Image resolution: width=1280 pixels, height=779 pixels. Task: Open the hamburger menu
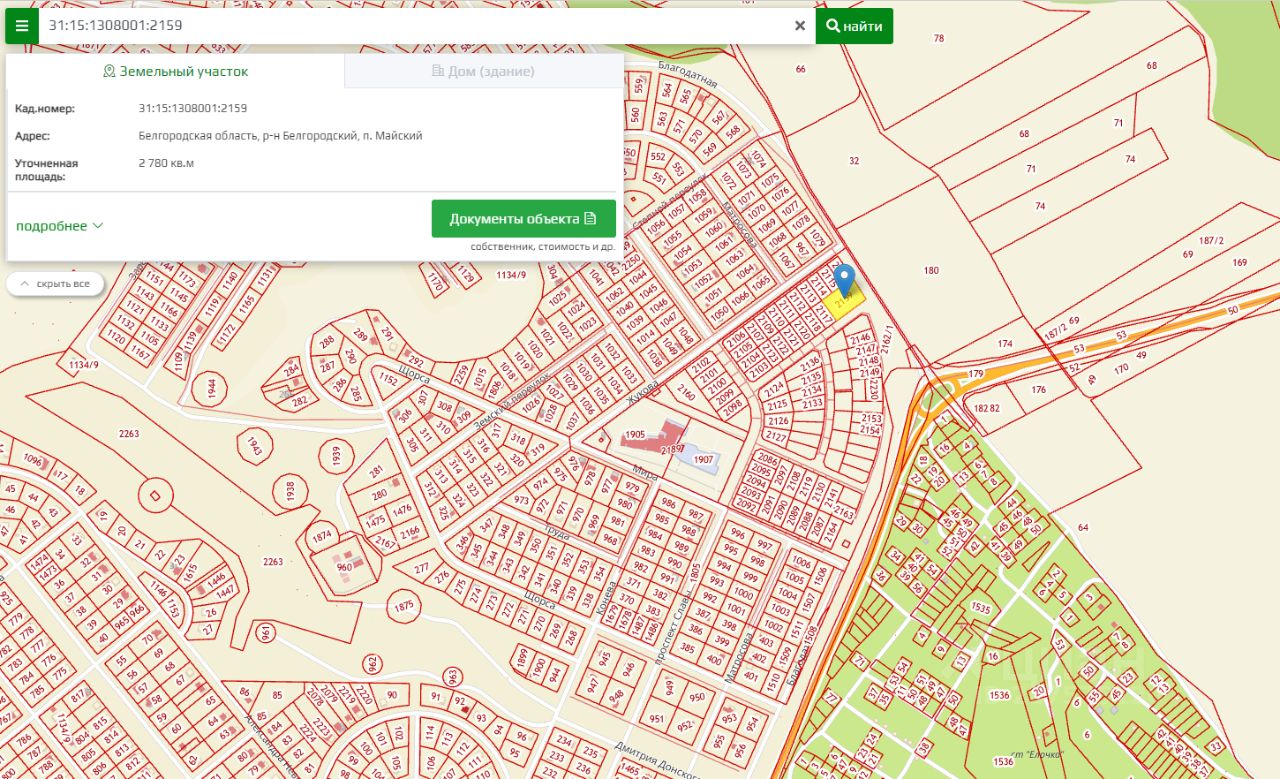(22, 26)
